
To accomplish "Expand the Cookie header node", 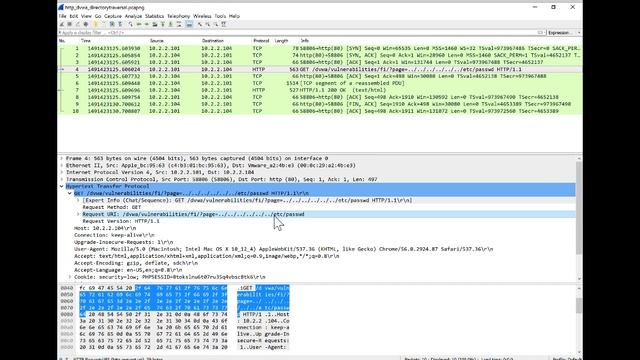I will click(x=70, y=277).
